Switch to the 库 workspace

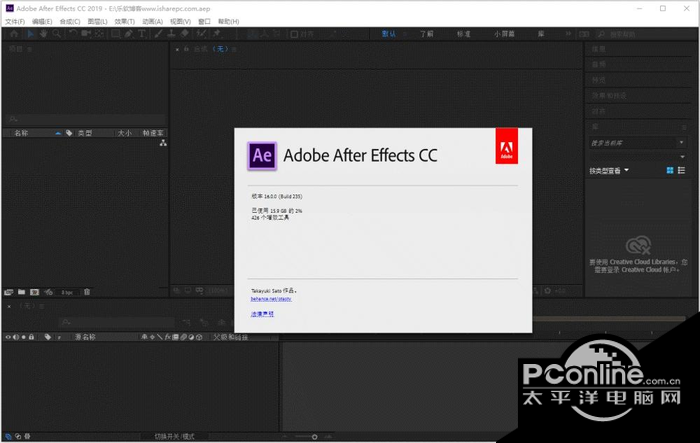(541, 34)
